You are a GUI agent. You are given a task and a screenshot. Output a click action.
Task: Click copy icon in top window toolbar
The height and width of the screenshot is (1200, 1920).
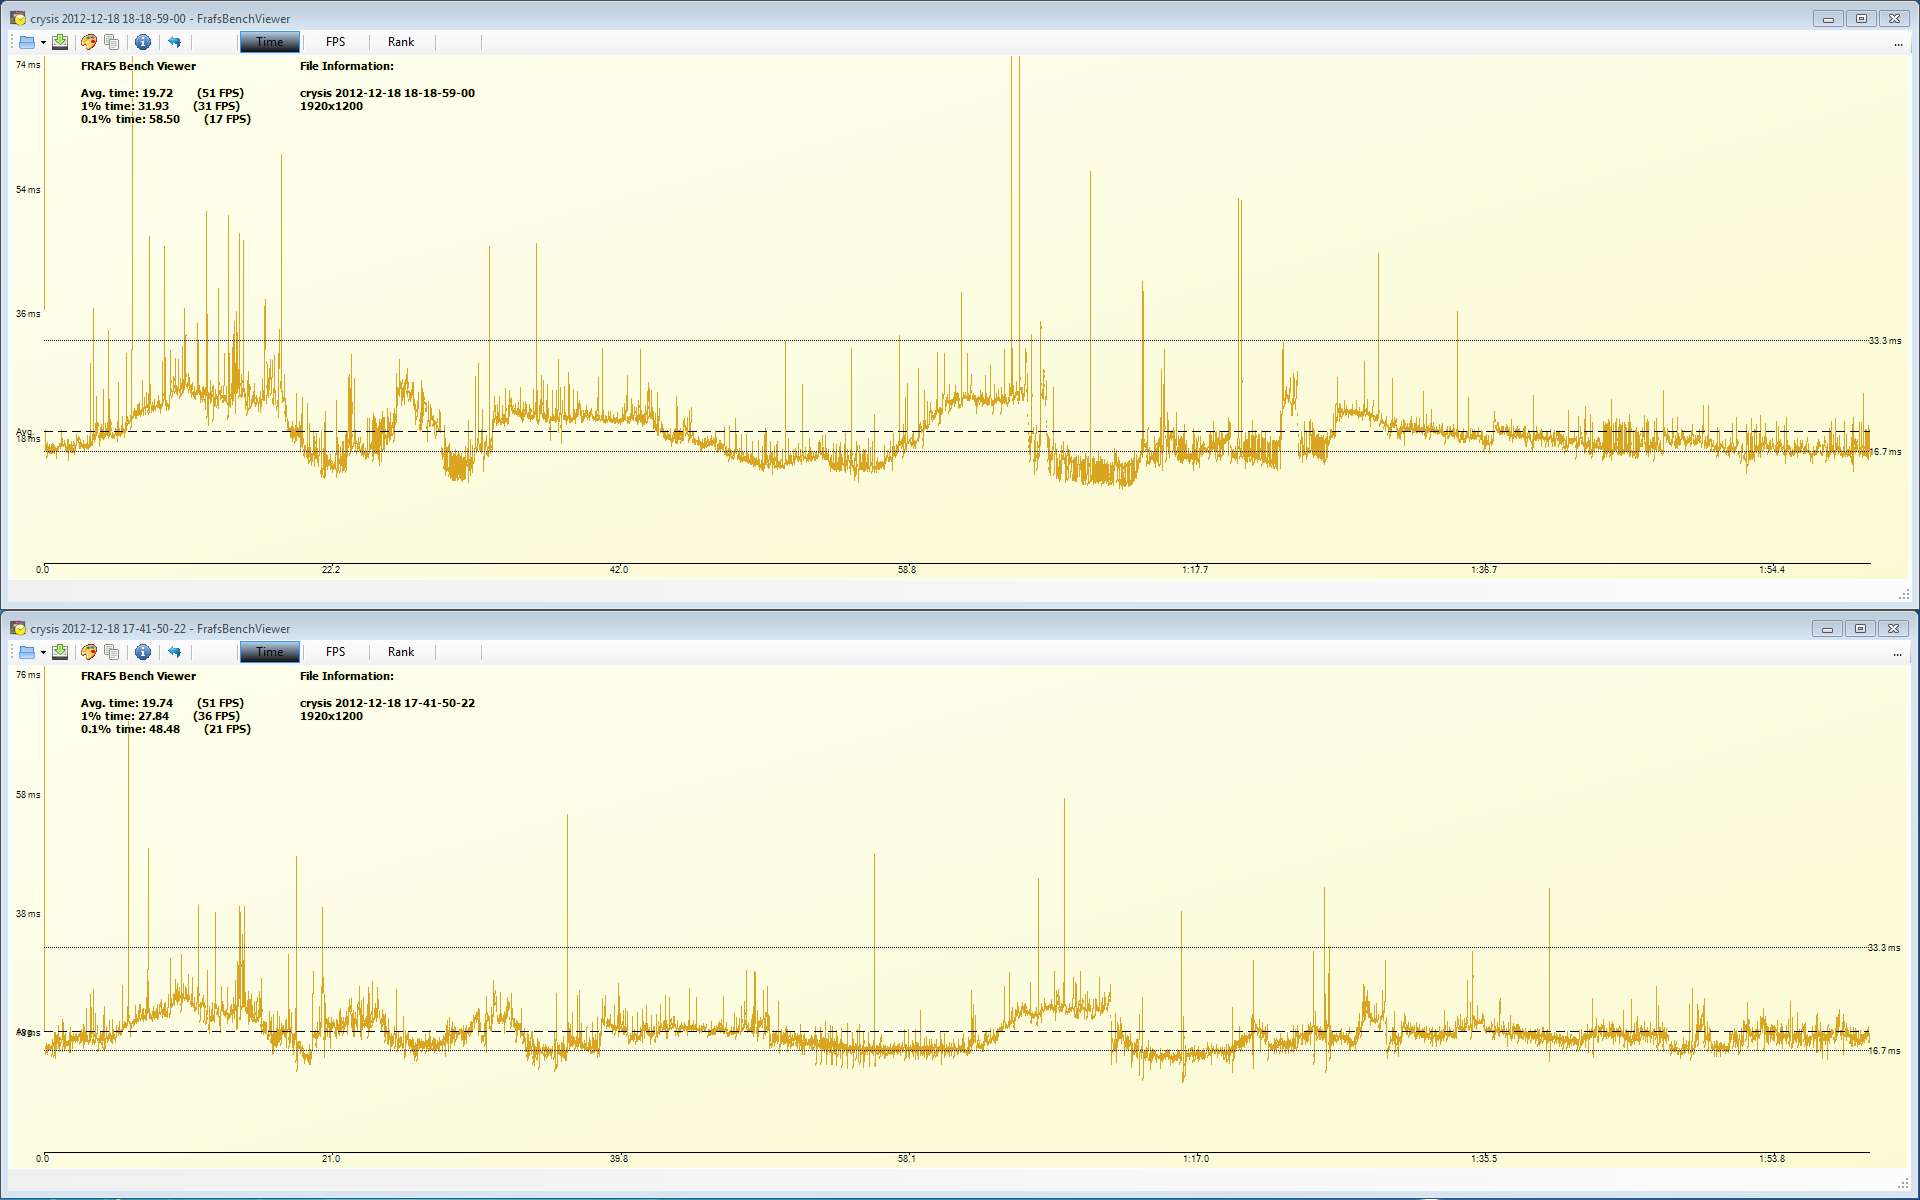(x=112, y=42)
